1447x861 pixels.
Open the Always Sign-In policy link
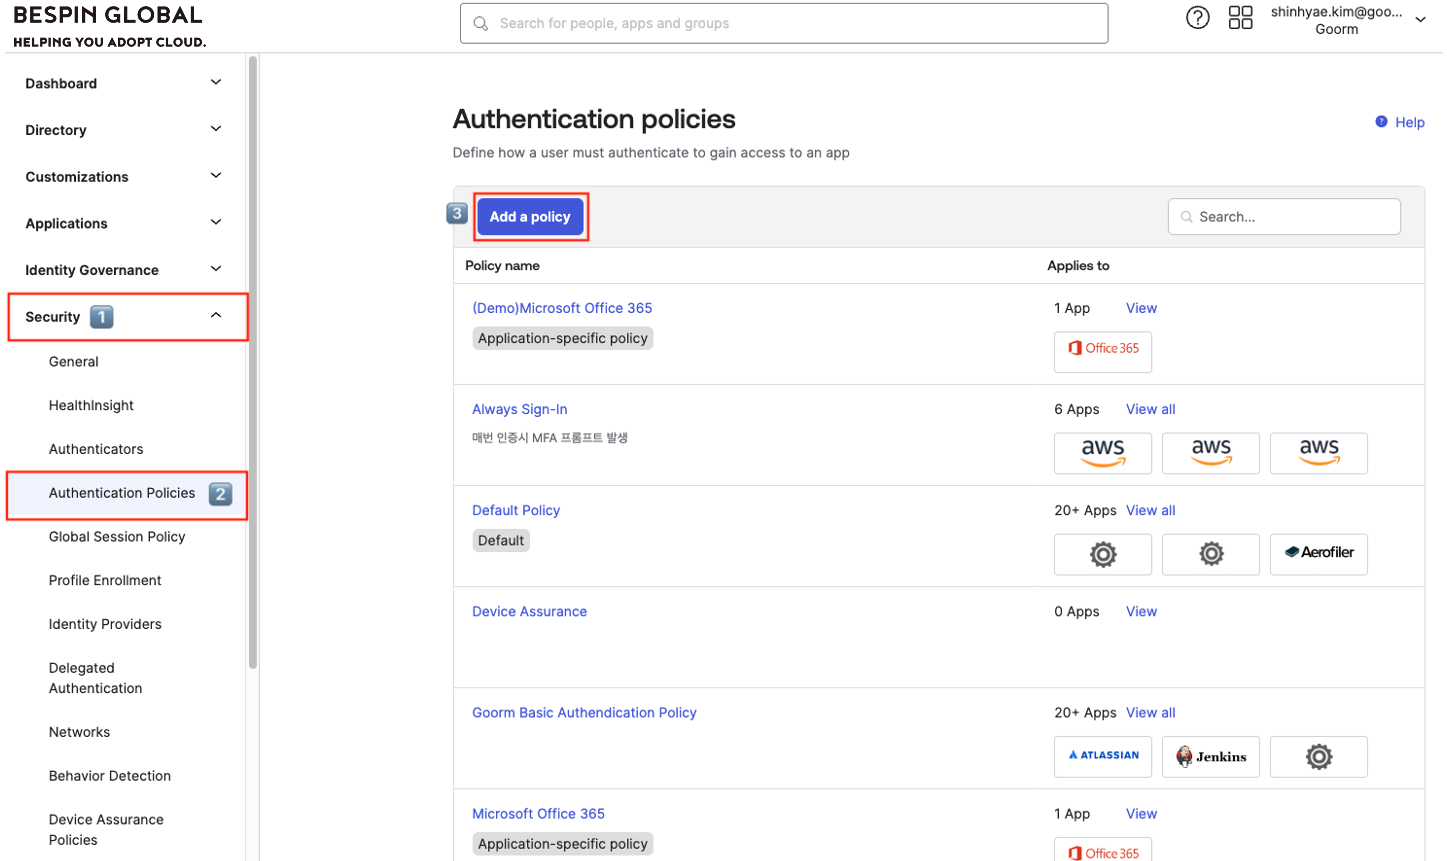point(519,409)
